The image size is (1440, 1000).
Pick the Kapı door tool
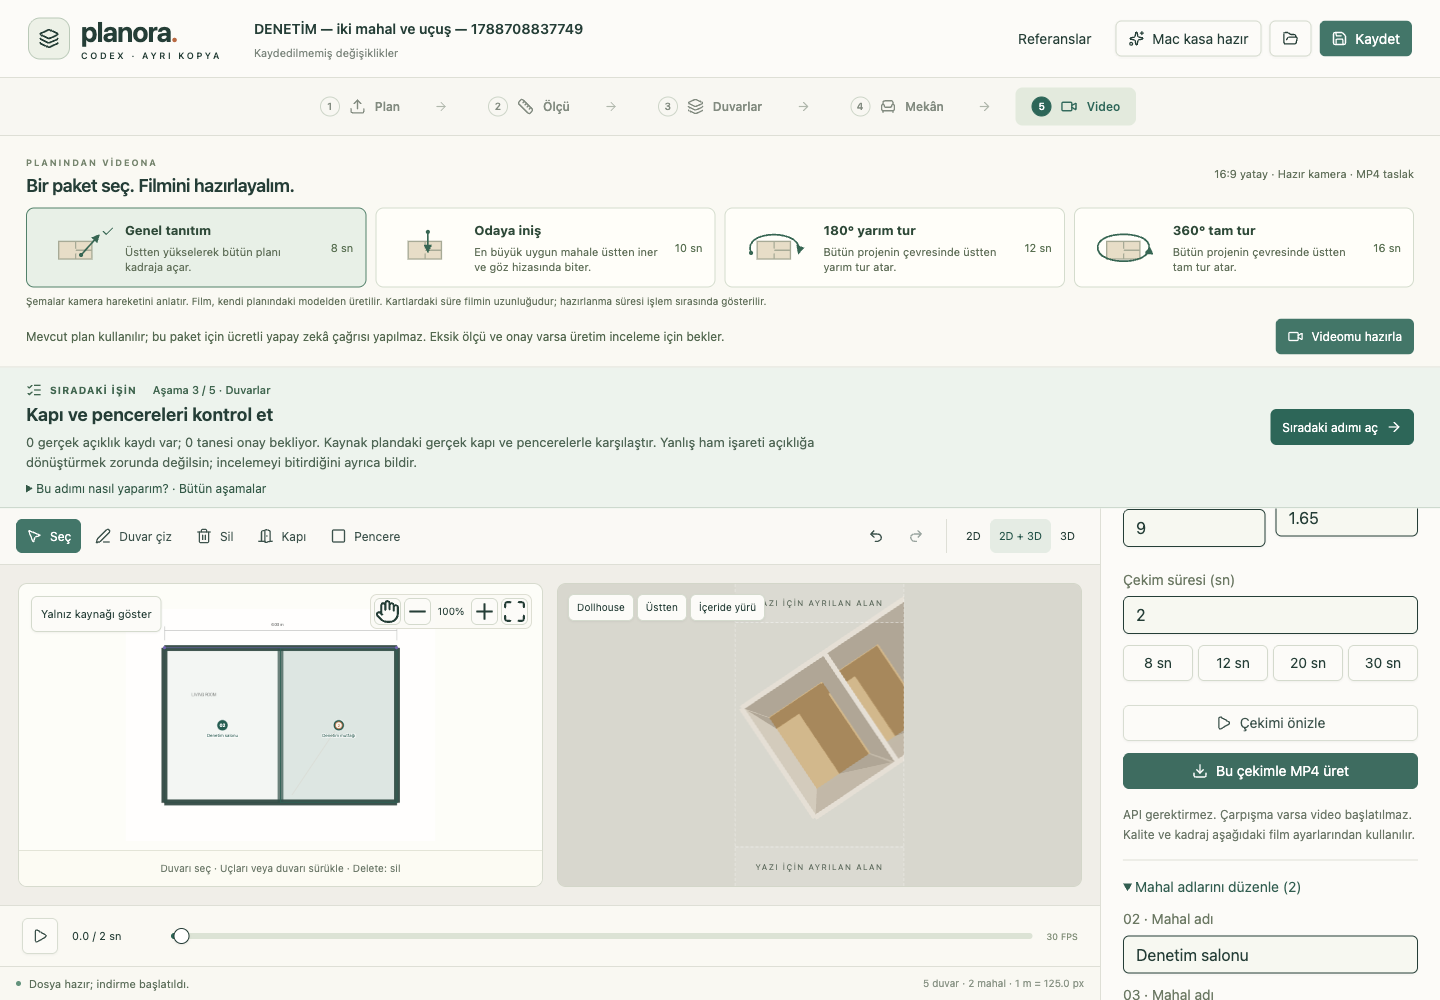pyautogui.click(x=282, y=536)
